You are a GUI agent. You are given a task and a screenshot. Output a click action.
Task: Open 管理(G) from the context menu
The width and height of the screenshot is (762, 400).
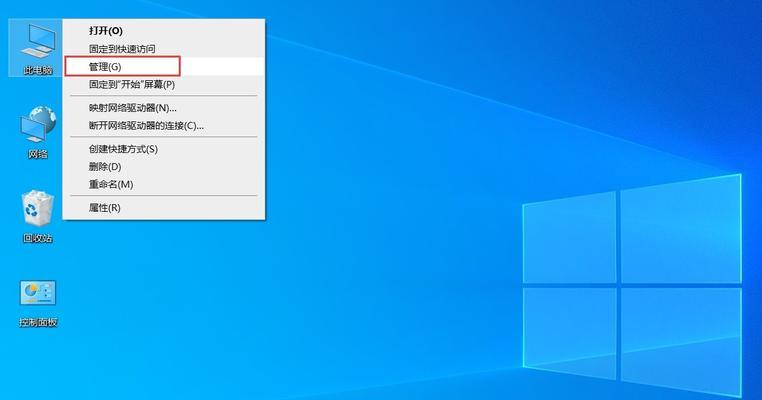(x=164, y=67)
